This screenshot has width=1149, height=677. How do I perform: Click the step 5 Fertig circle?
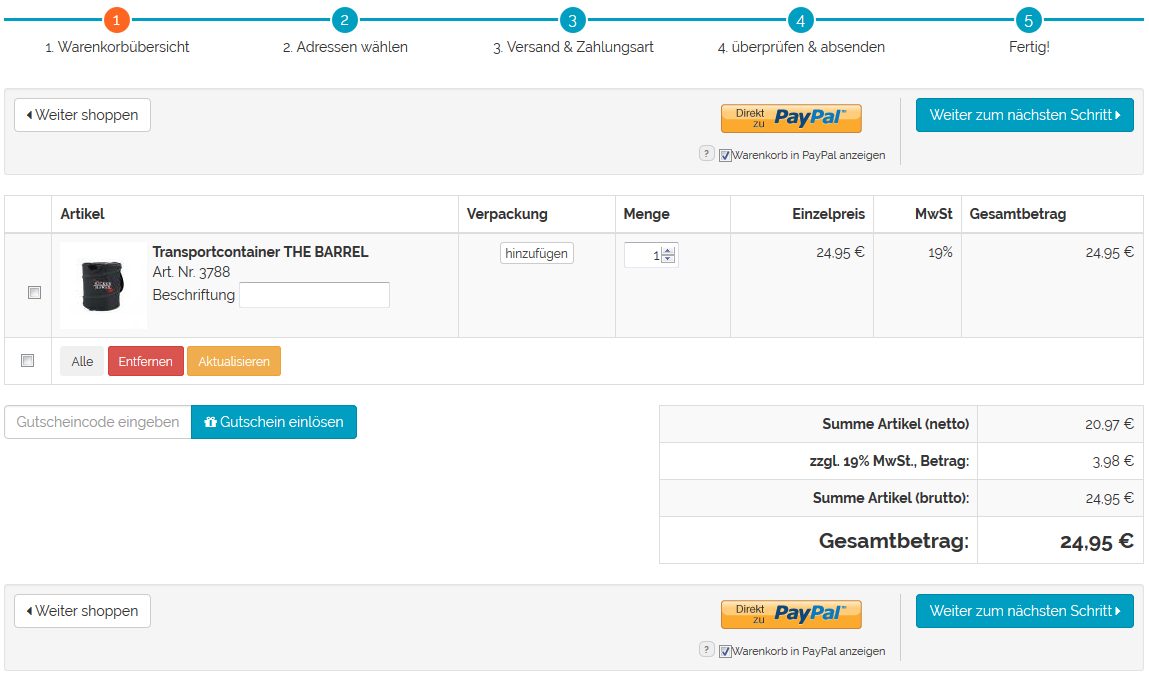[1028, 19]
